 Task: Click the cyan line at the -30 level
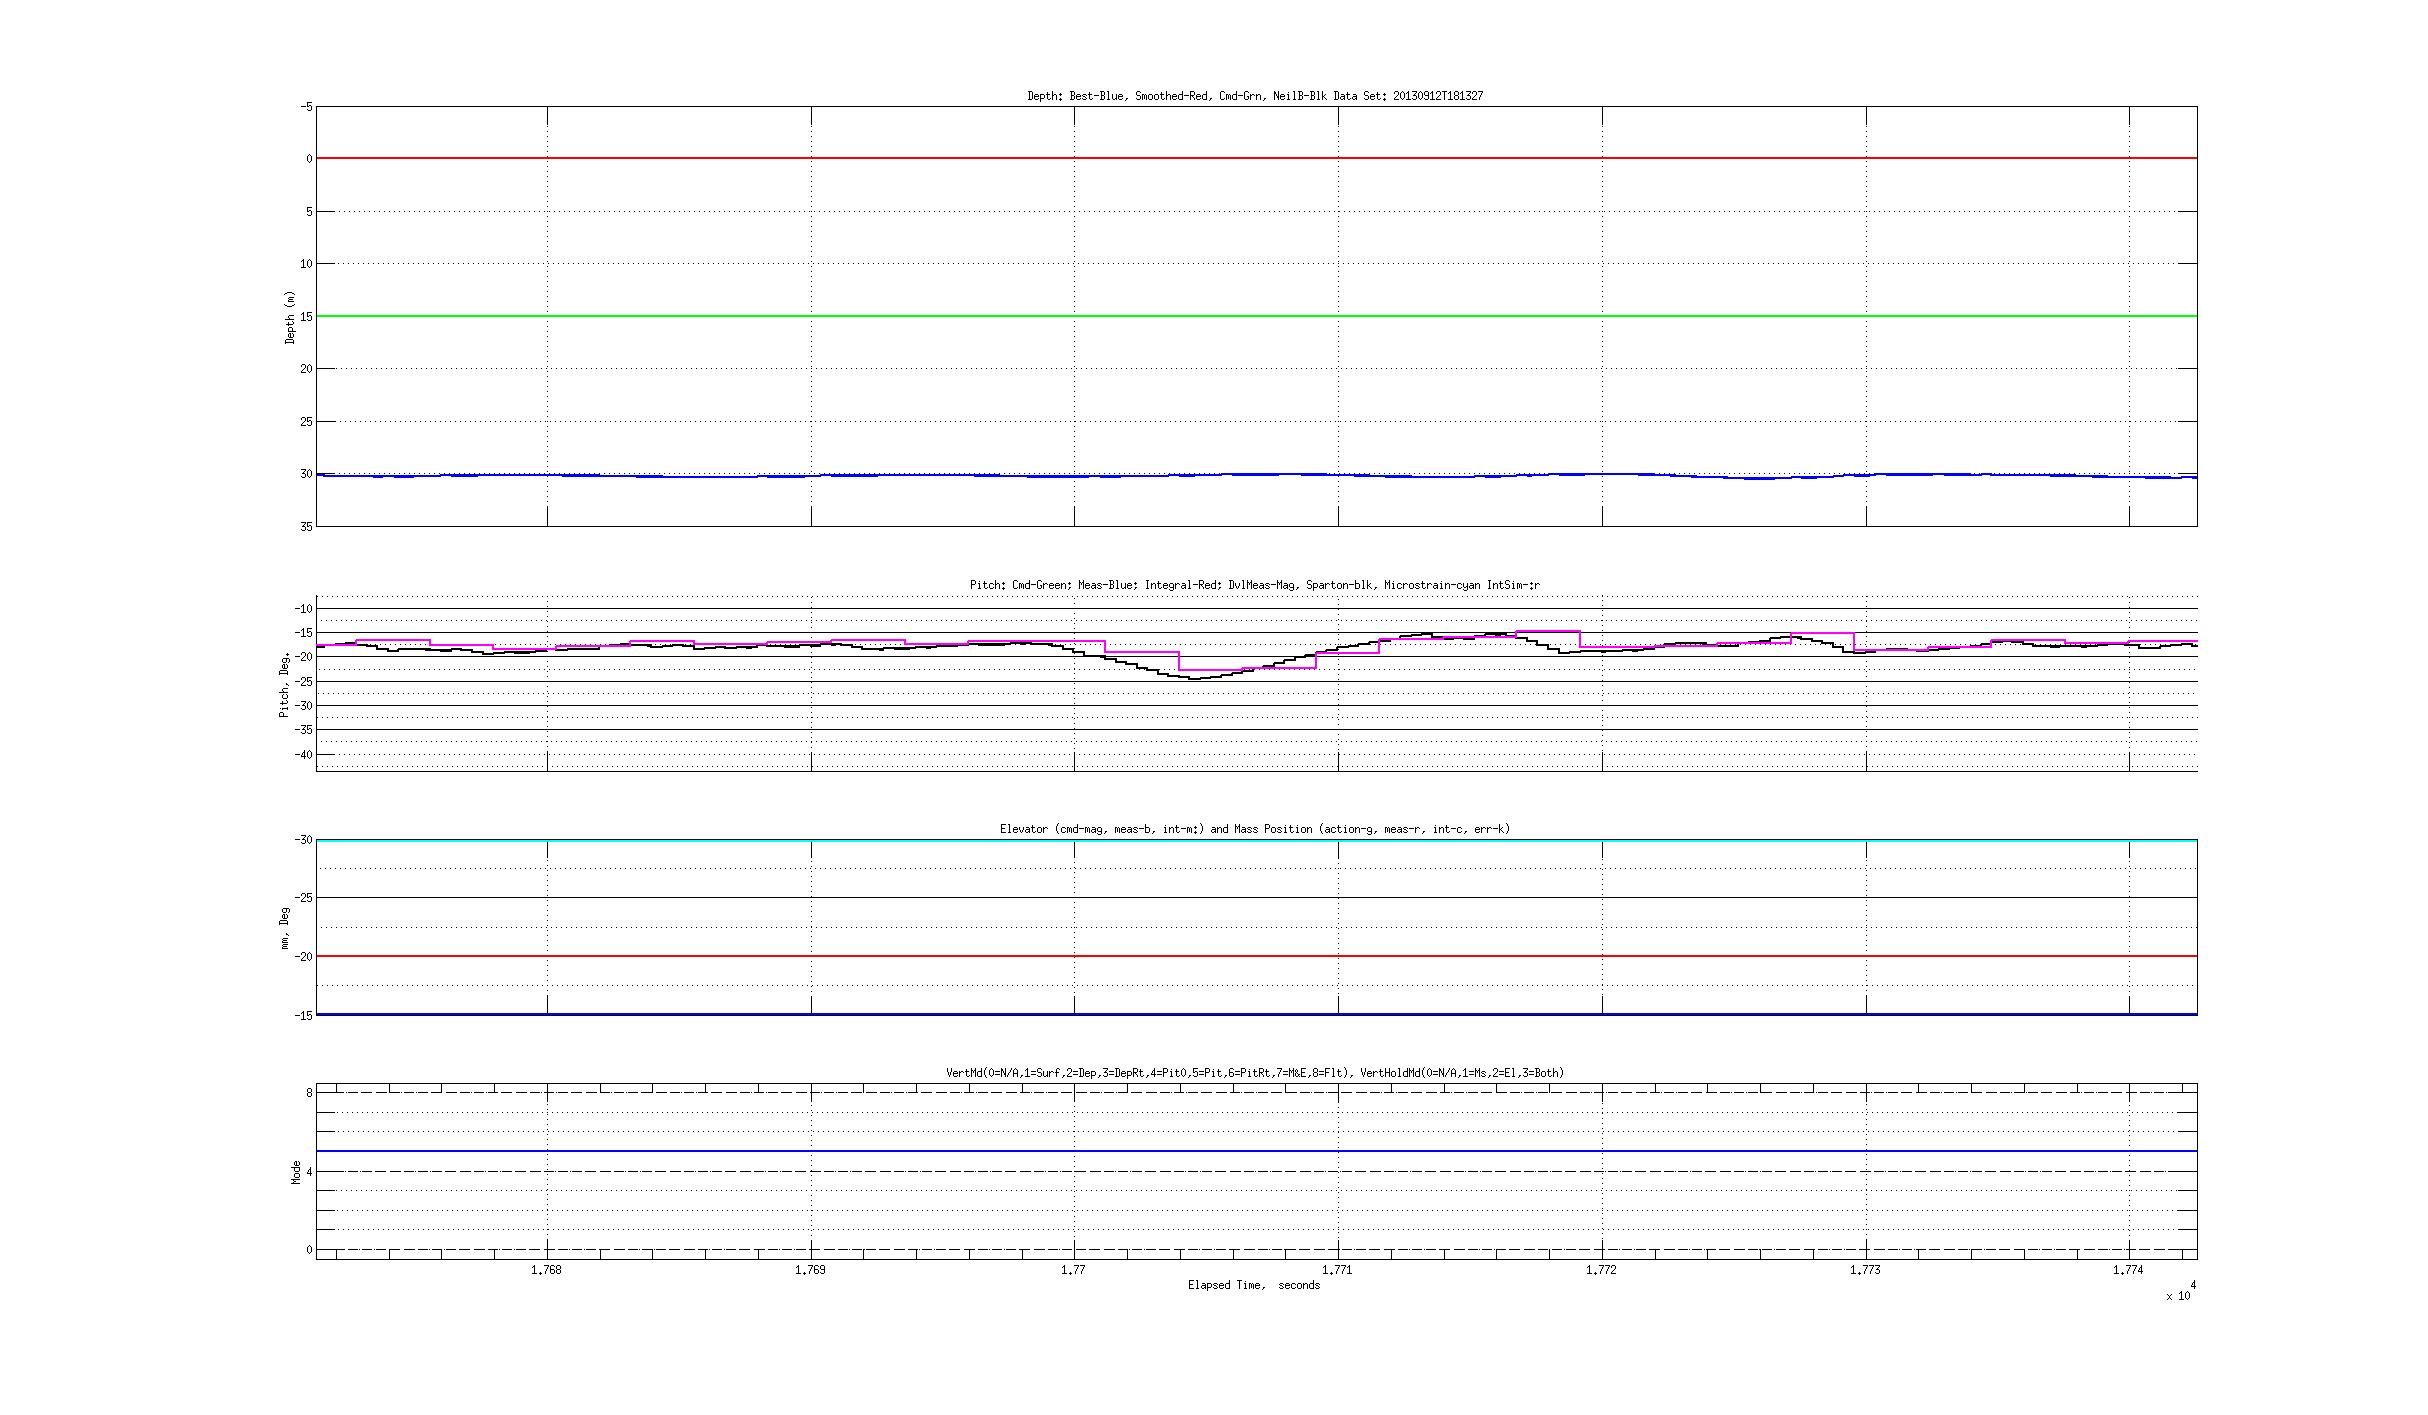[x=1256, y=841]
